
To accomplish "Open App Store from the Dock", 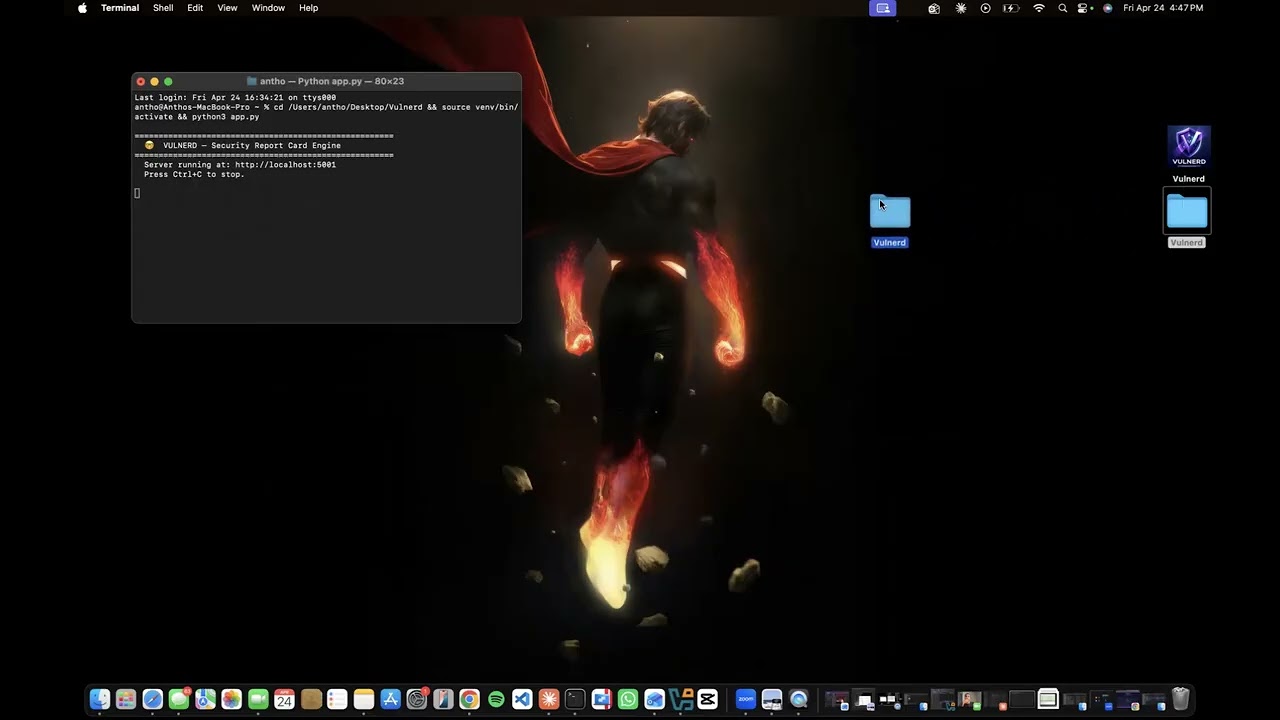I will [390, 699].
